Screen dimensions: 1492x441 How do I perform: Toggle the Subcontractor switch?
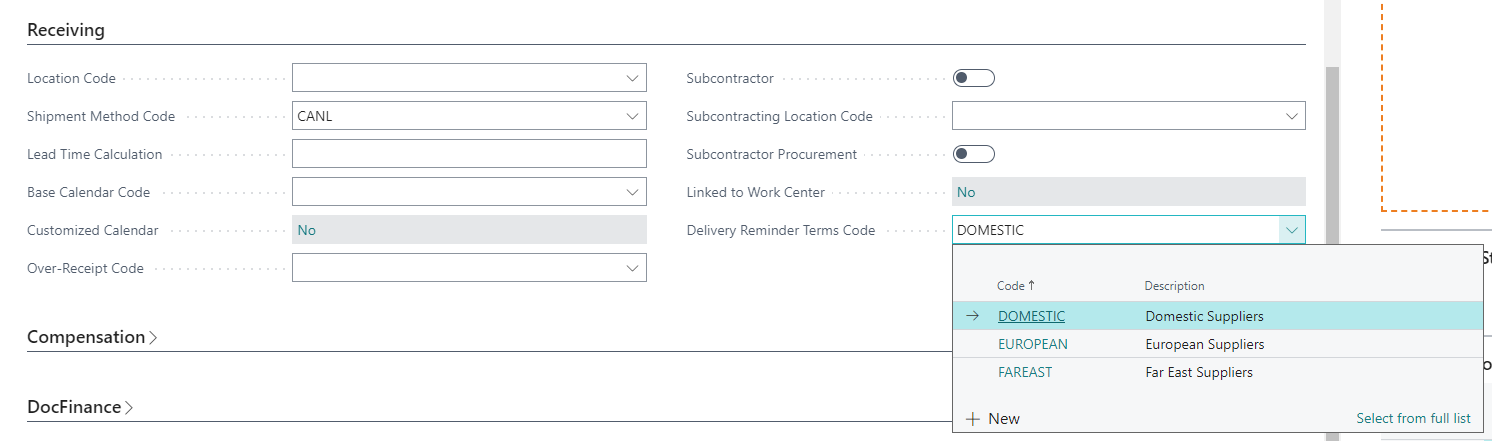973,78
